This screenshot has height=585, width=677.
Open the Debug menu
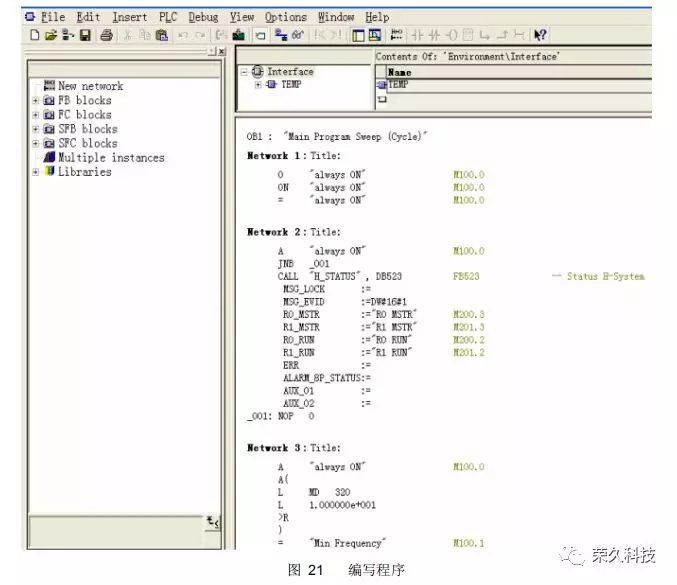tap(203, 17)
